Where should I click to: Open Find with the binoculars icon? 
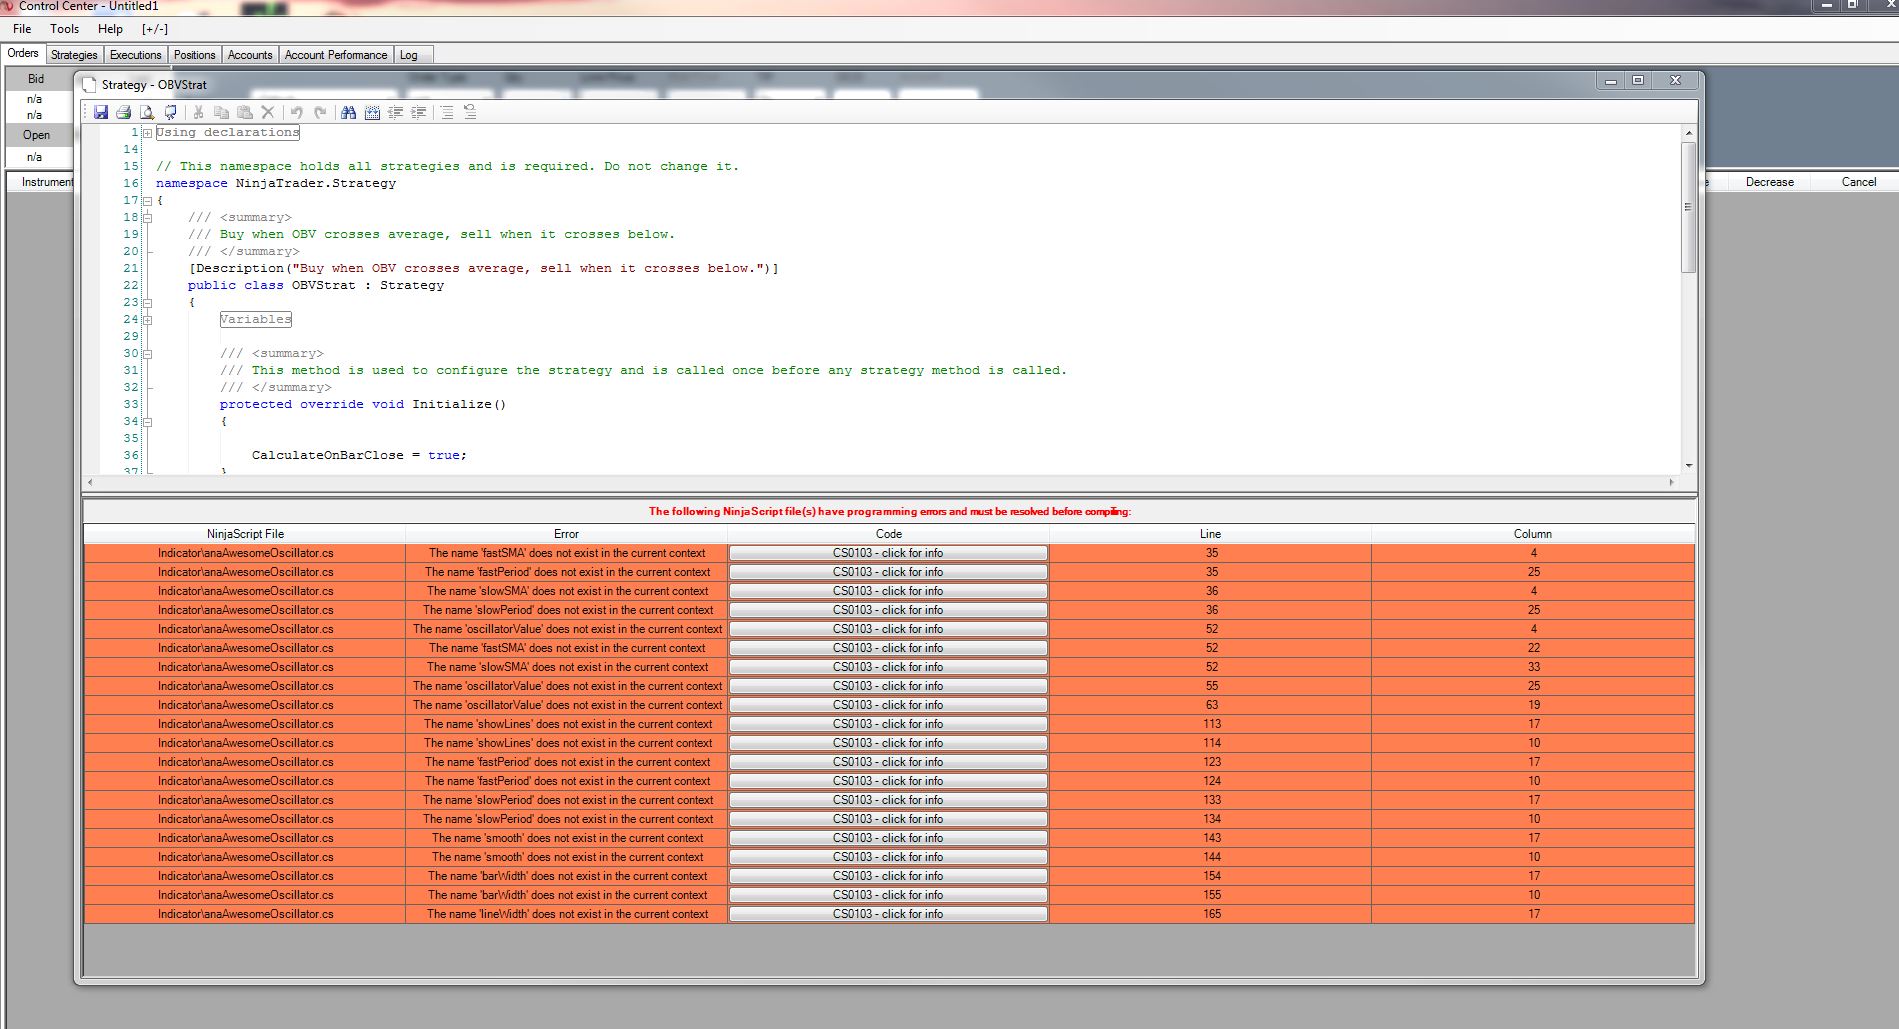[348, 112]
